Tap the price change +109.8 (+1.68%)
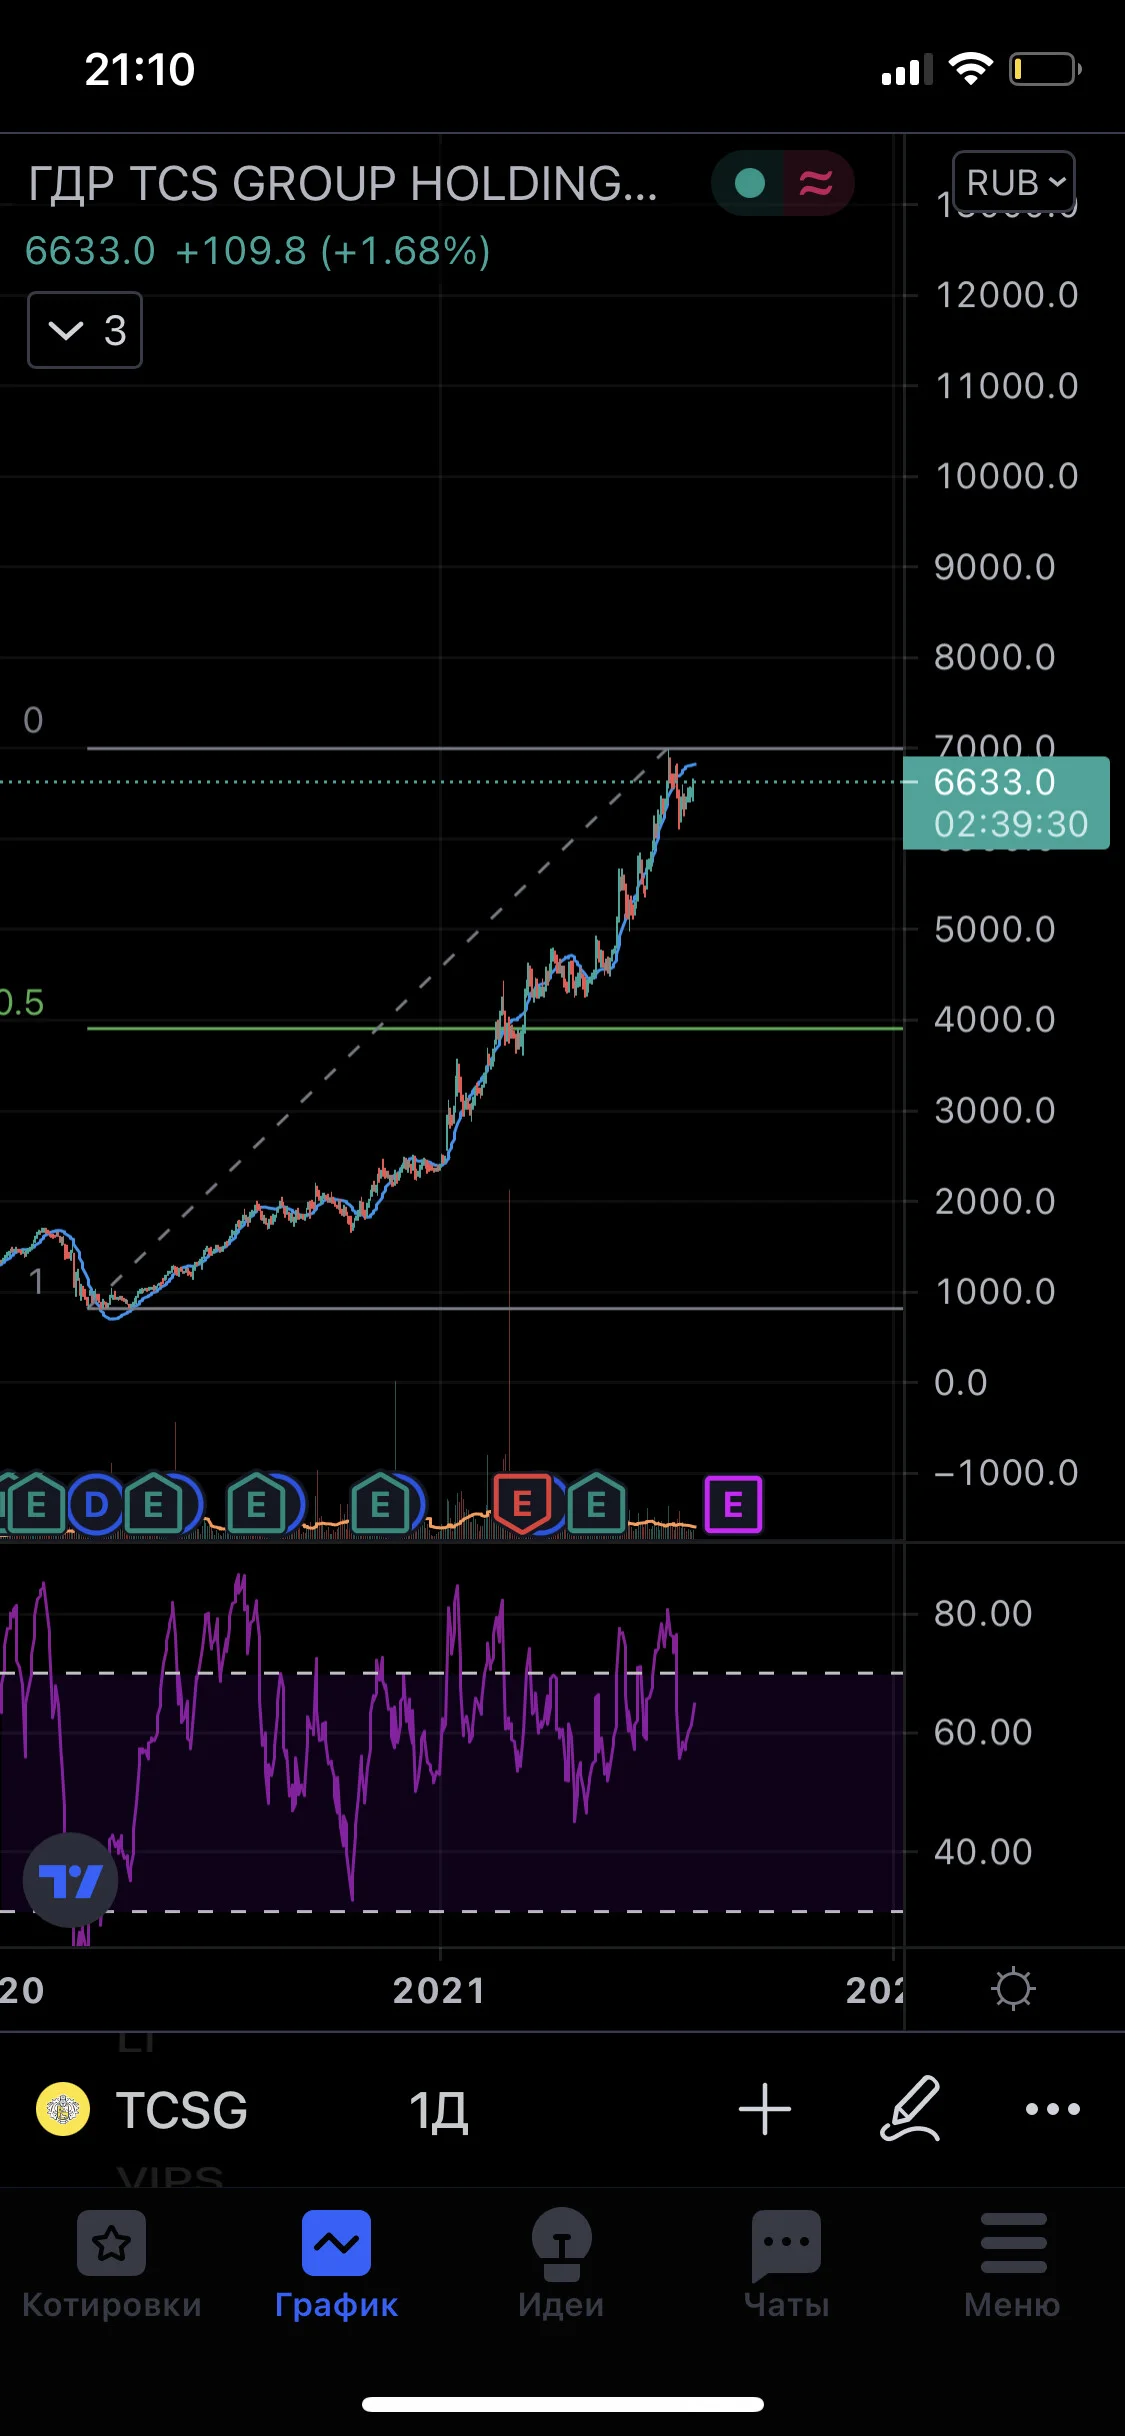 333,251
